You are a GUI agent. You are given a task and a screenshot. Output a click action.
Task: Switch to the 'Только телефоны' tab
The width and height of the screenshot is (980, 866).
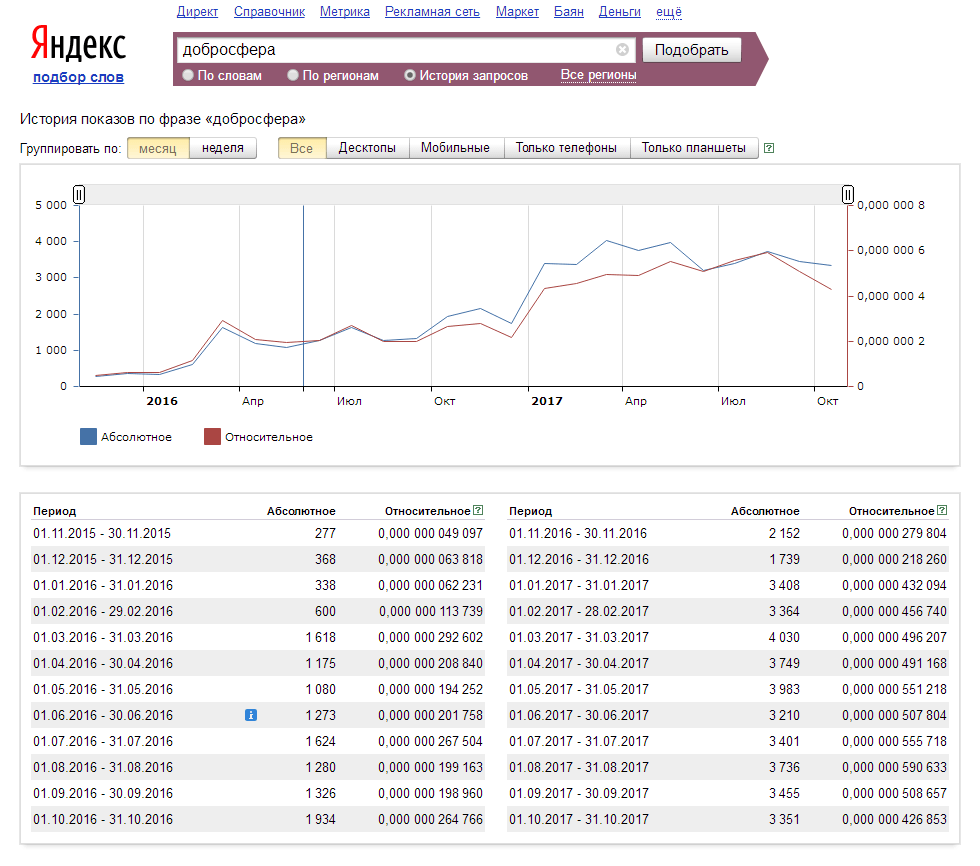[x=566, y=148]
